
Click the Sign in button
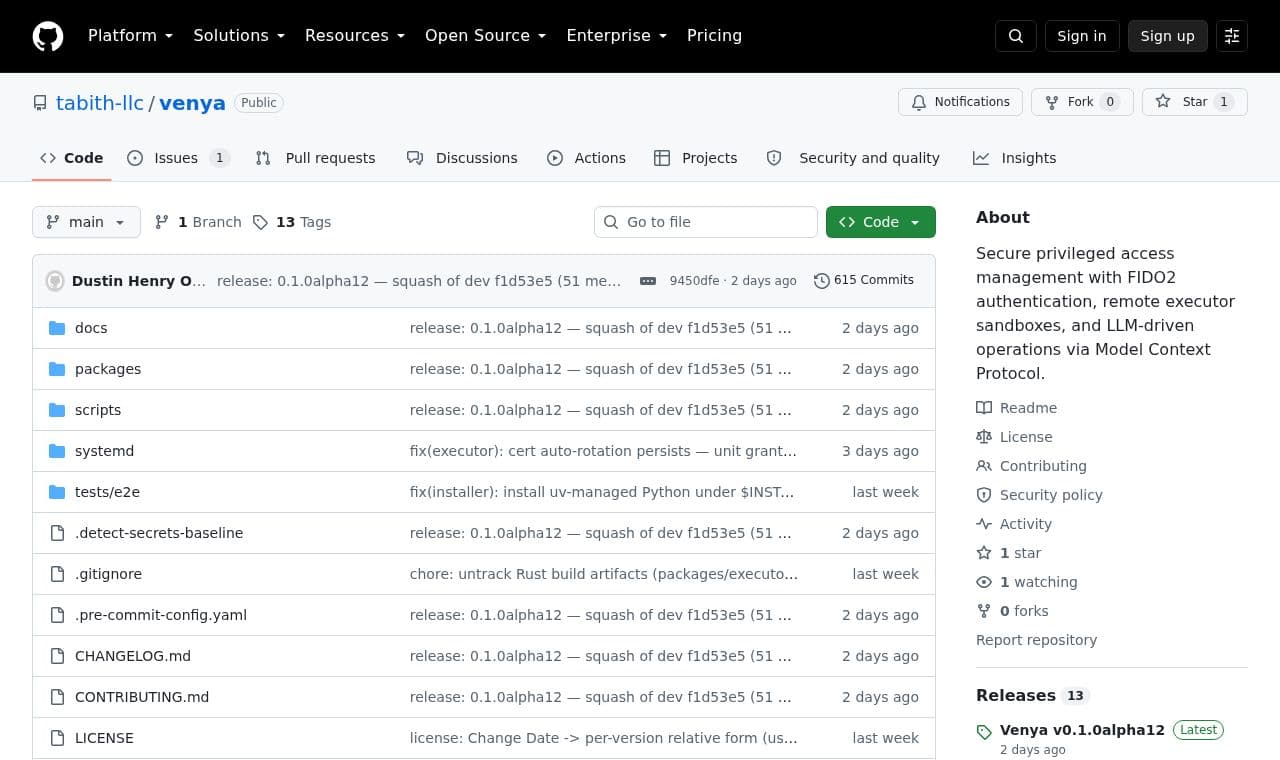coord(1082,36)
